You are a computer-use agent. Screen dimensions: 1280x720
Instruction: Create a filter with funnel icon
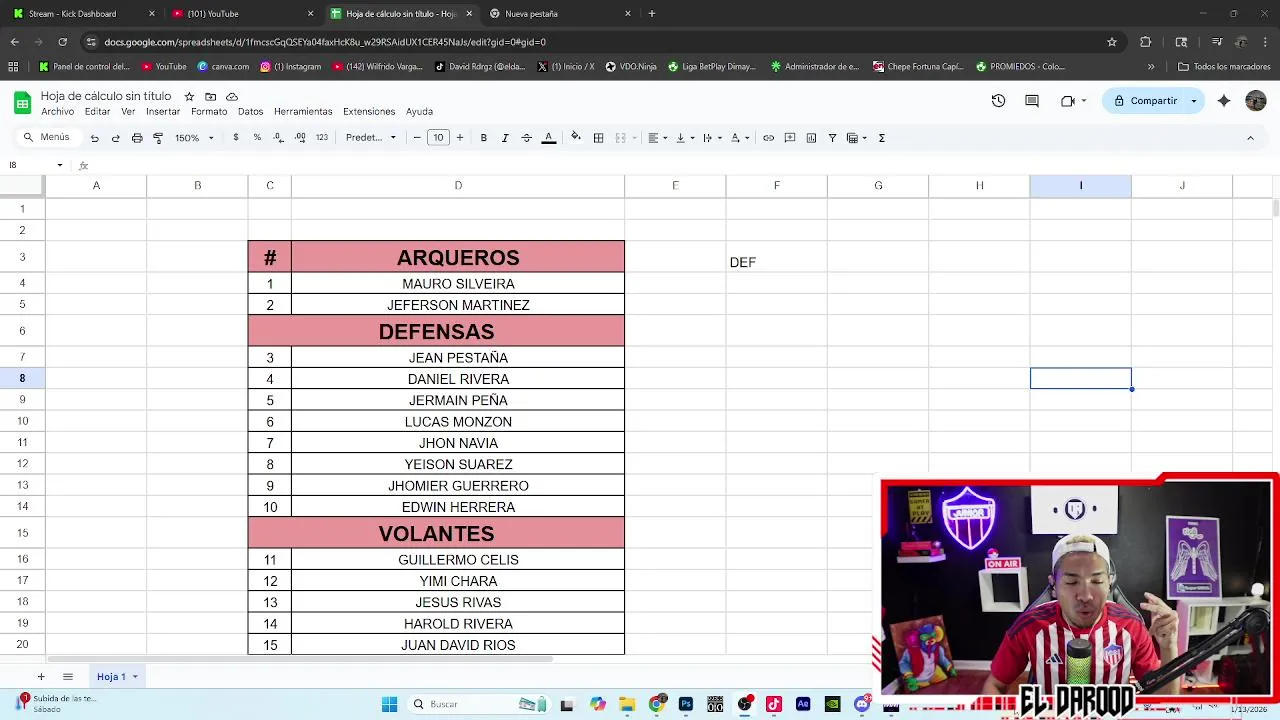832,138
